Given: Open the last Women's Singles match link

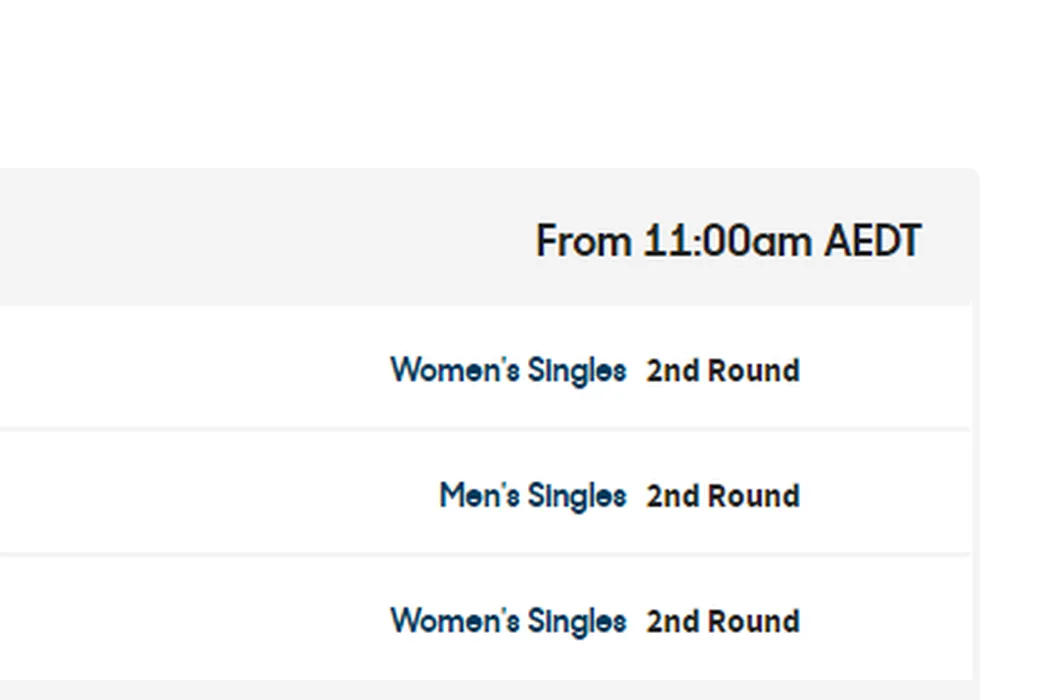Looking at the screenshot, I should [x=508, y=621].
